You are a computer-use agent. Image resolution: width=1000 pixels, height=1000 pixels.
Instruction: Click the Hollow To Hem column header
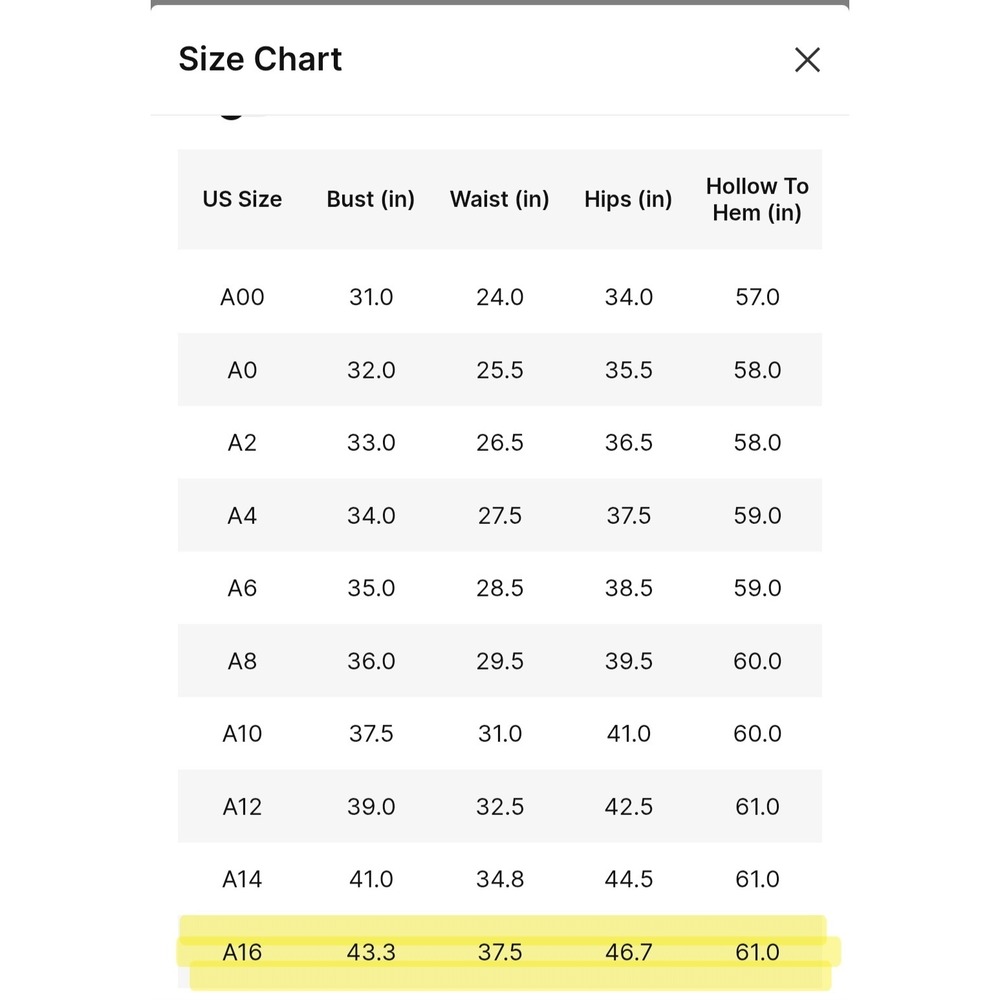757,199
